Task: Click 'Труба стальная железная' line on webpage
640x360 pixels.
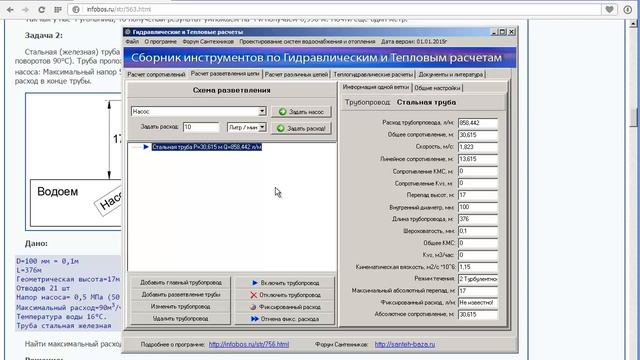Action: tap(64, 326)
